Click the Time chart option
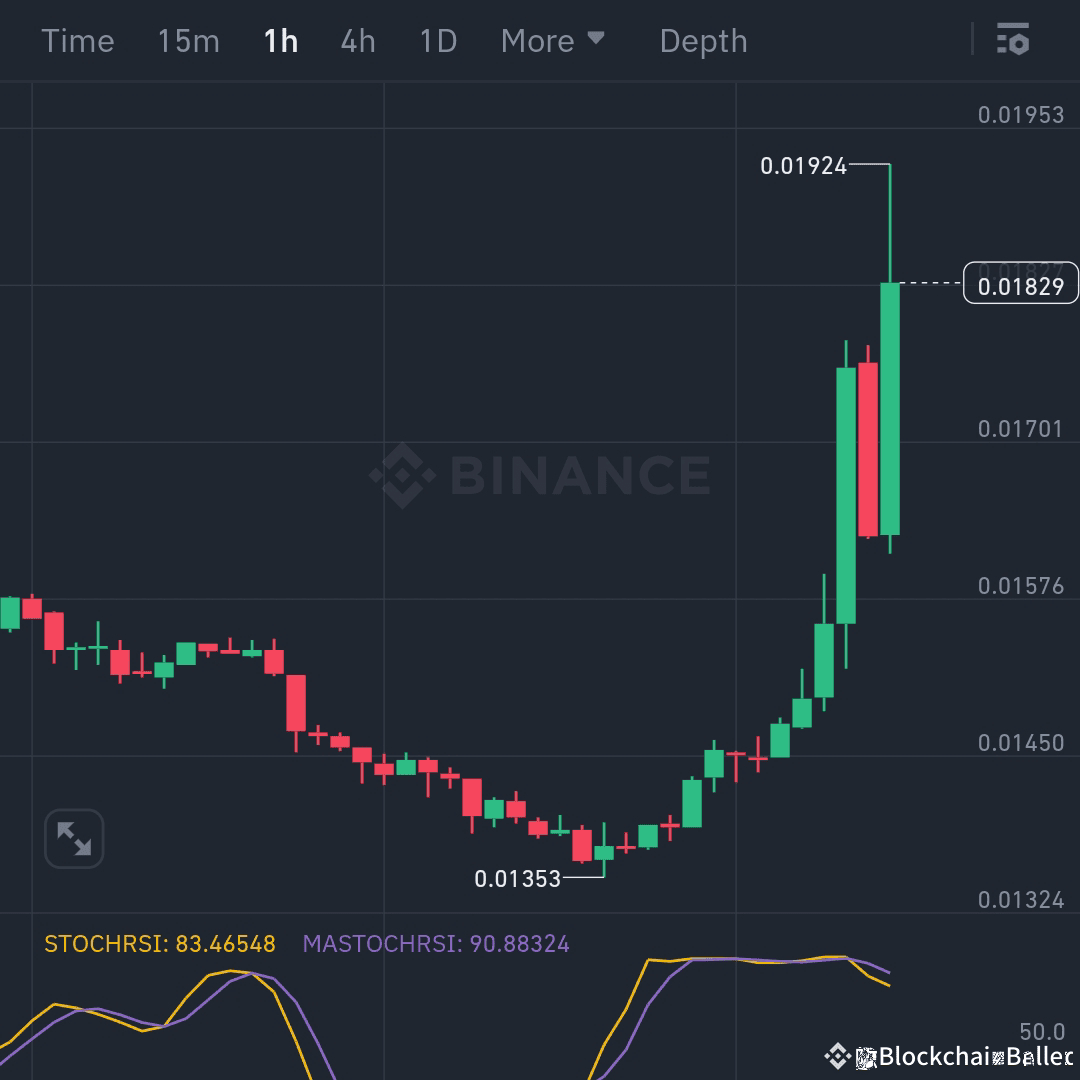Image resolution: width=1080 pixels, height=1080 pixels. (x=78, y=40)
